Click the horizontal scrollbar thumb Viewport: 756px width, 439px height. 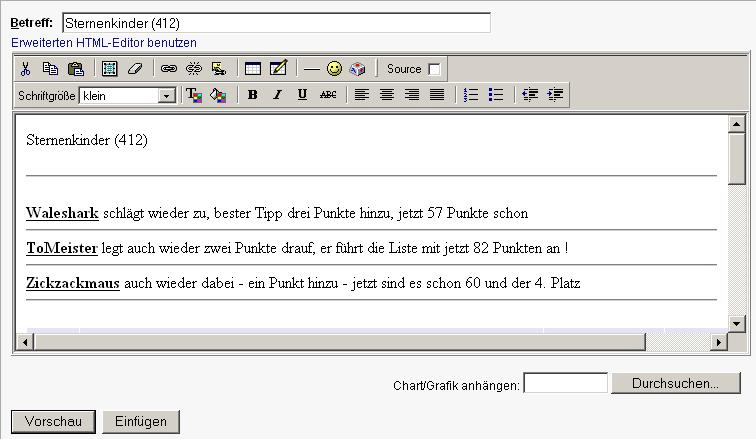coord(339,342)
